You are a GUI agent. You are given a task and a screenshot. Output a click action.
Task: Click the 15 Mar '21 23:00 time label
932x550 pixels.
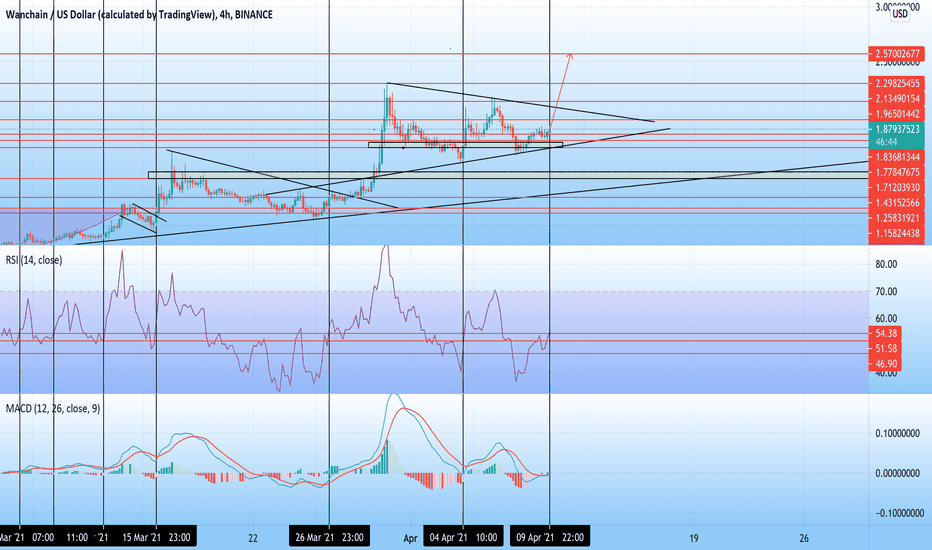156,538
